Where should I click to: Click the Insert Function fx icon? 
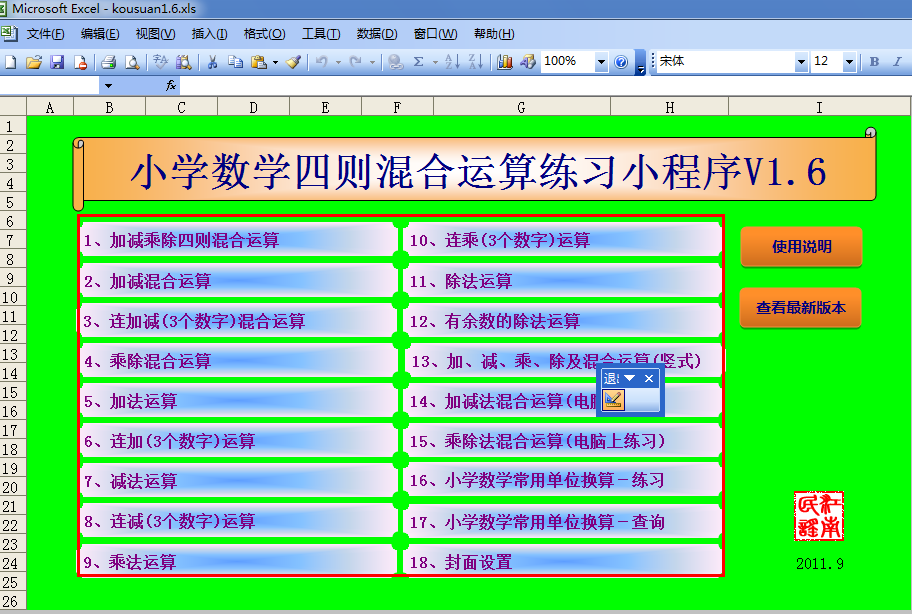(171, 86)
